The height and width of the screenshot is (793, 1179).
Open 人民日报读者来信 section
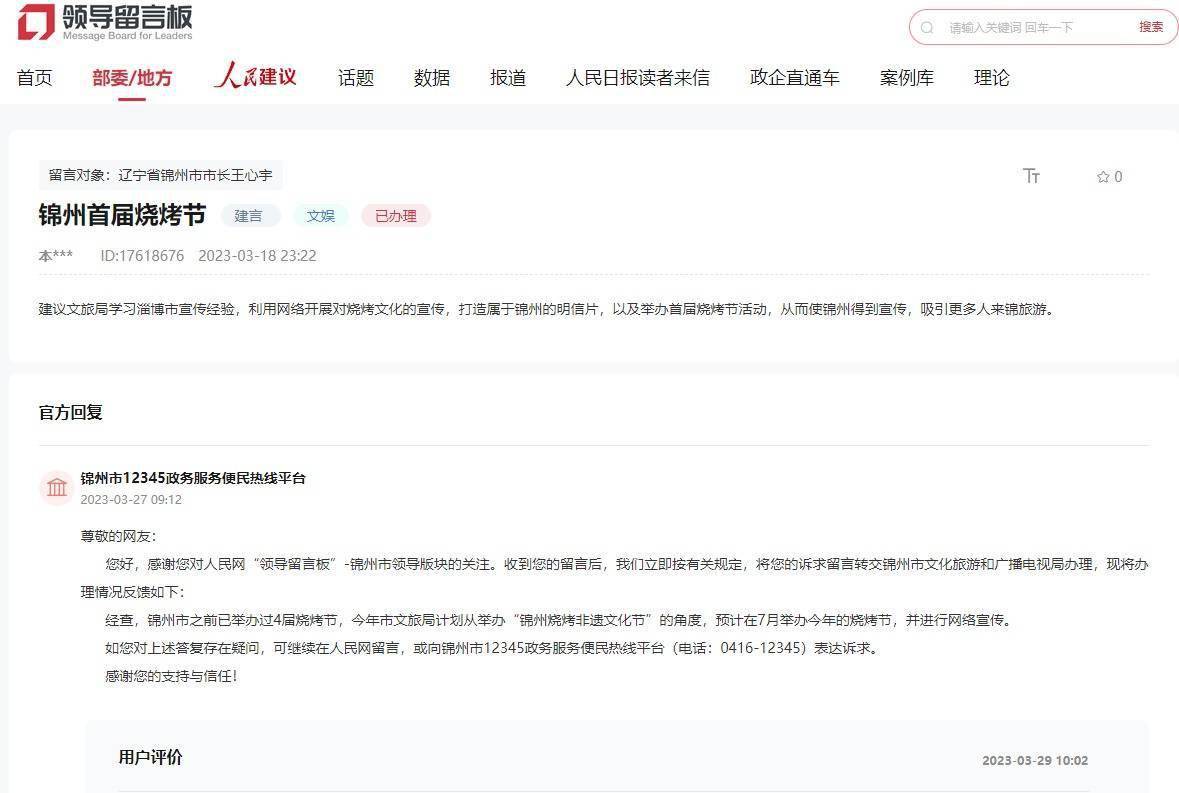click(x=638, y=78)
